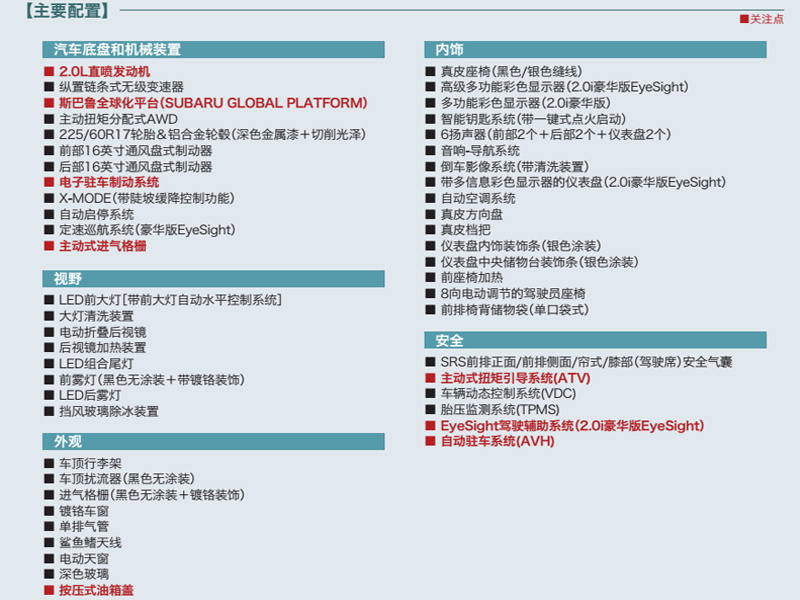This screenshot has height=600, width=800.
Task: Click the SUBARU GLOBAL PLATFORM item
Action: pos(206,103)
